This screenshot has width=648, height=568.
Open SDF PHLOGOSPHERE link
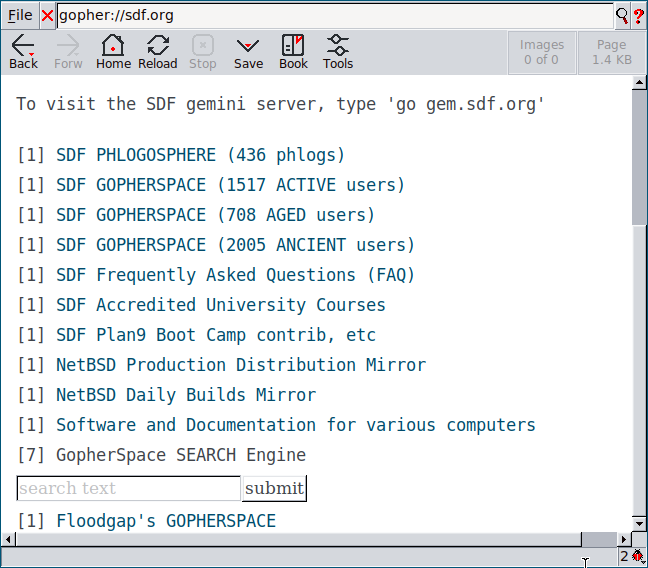pyautogui.click(x=200, y=155)
